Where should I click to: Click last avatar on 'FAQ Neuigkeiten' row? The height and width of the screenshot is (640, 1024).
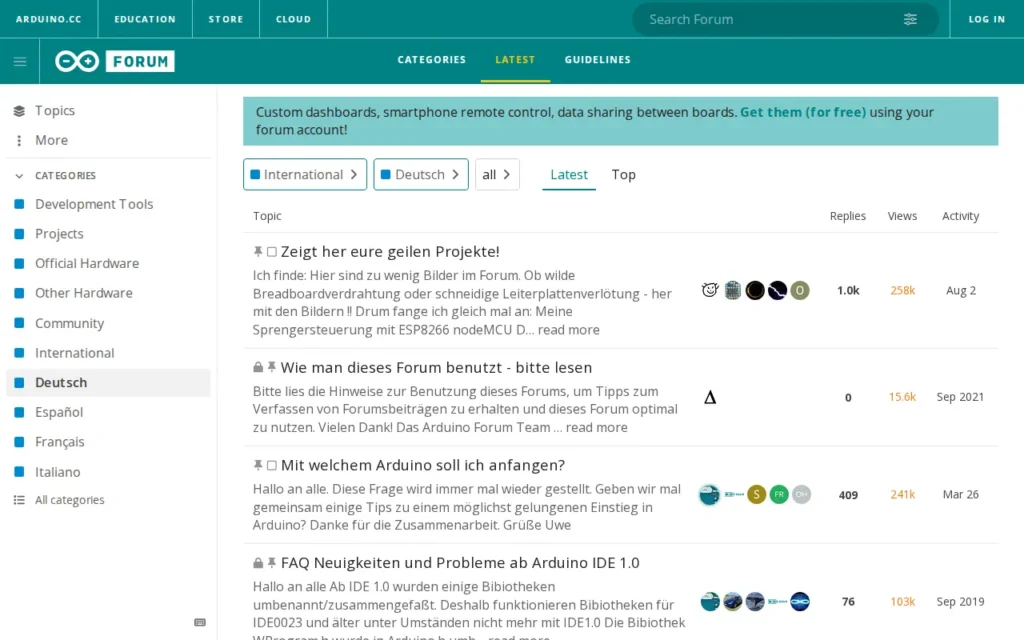(x=799, y=601)
